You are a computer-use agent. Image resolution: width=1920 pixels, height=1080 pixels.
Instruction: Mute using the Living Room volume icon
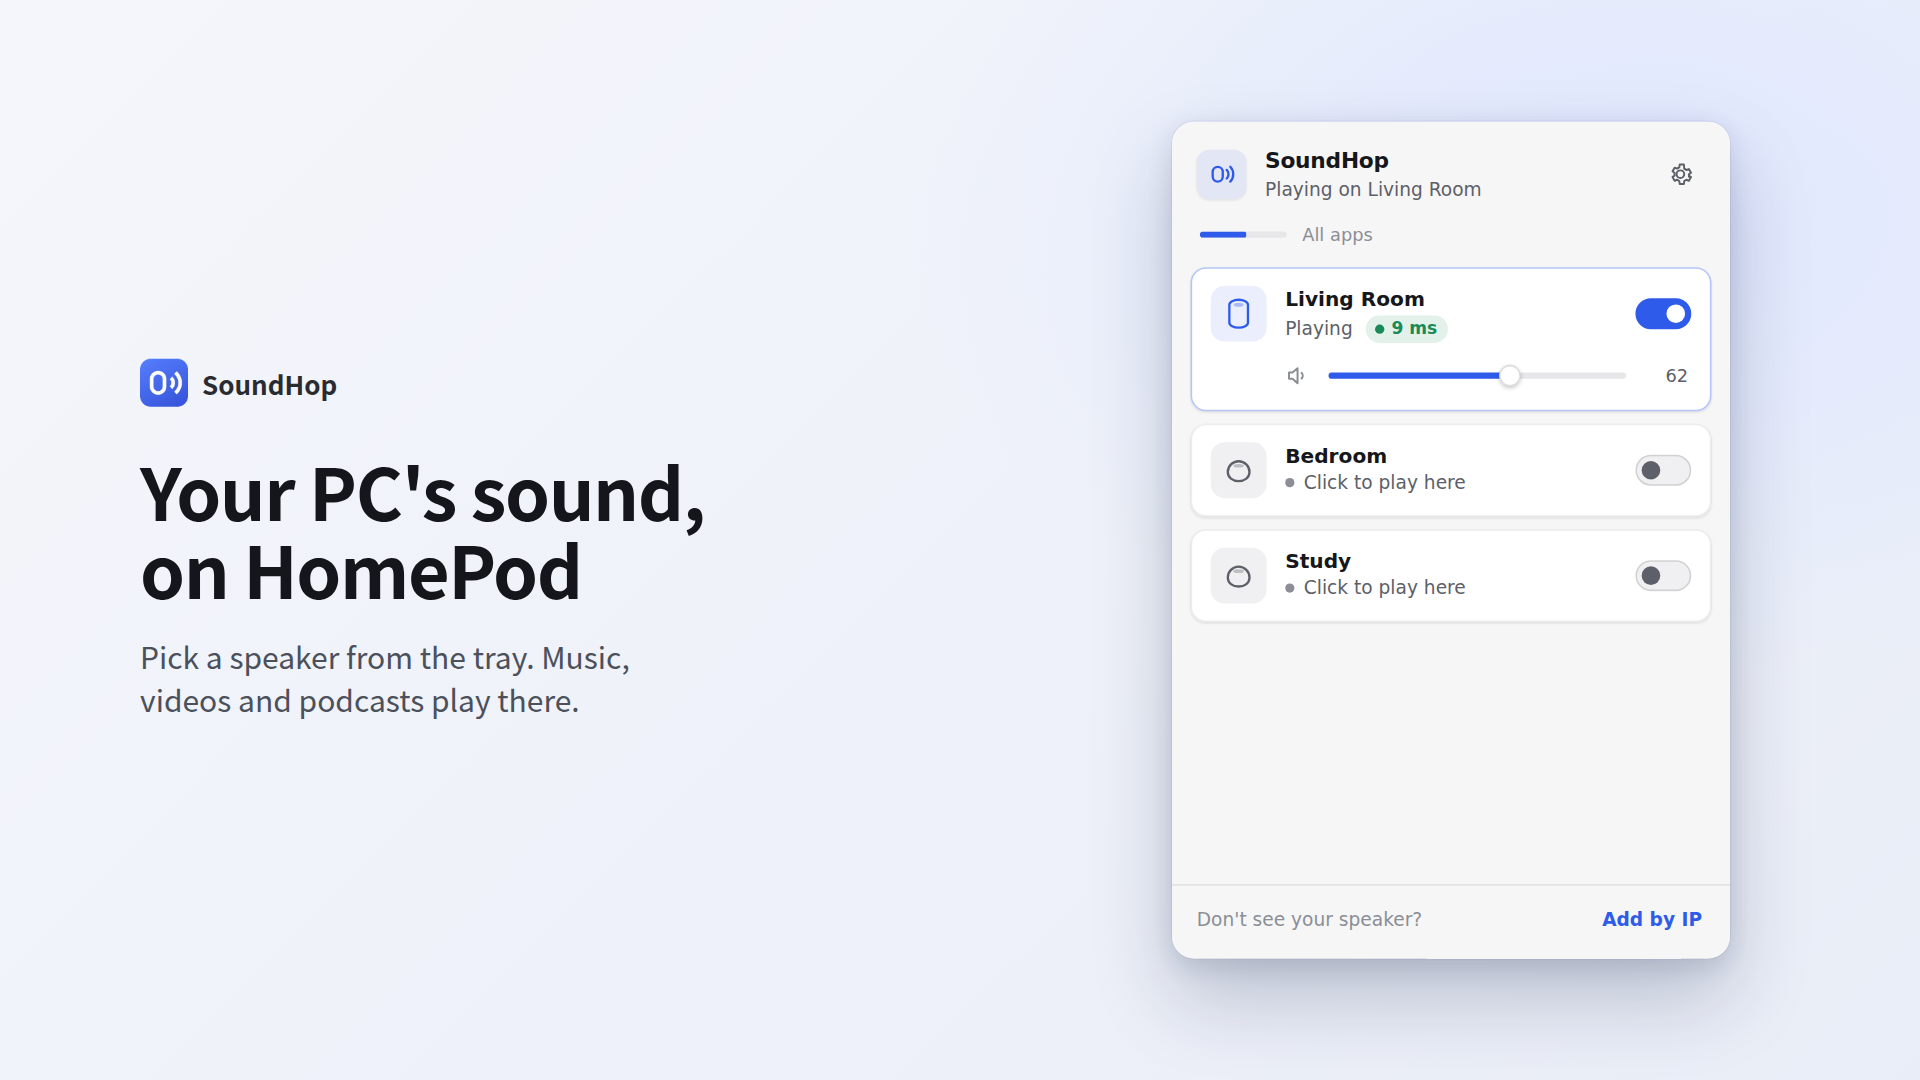pos(1296,376)
